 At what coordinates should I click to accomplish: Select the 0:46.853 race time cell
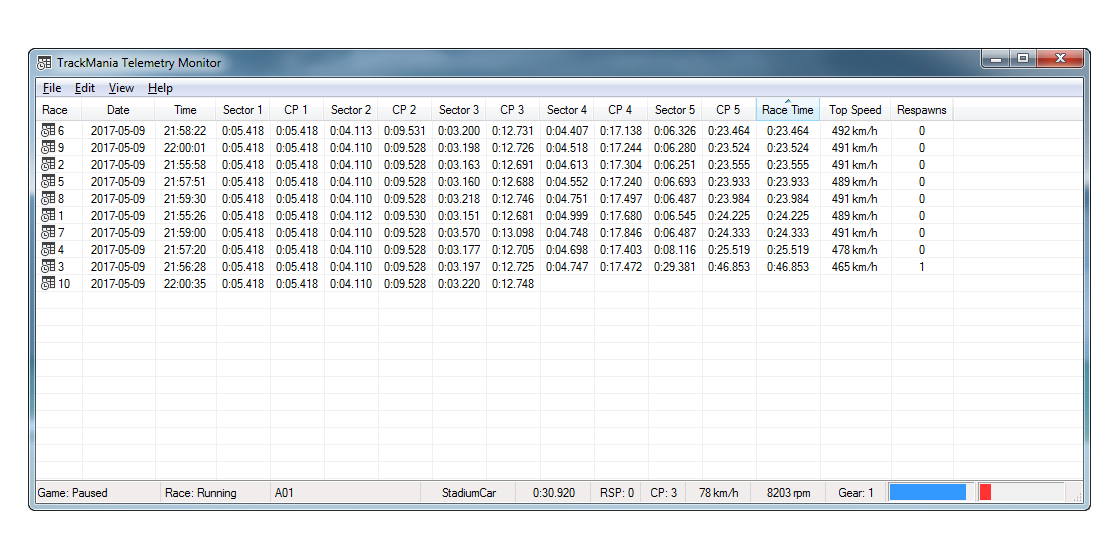pos(788,266)
